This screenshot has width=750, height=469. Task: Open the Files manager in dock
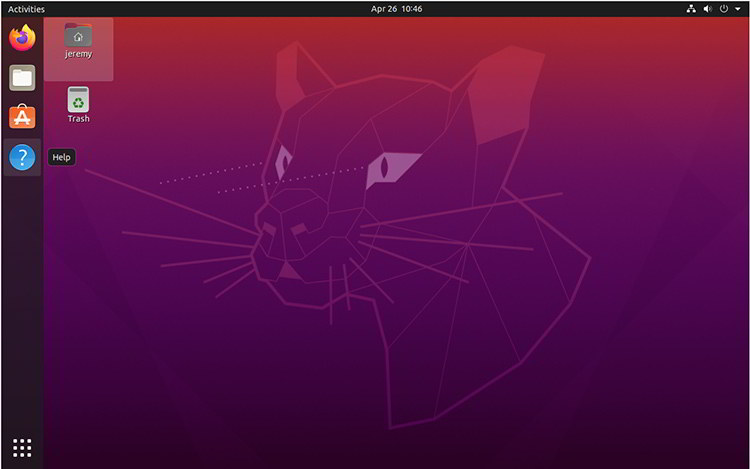tap(22, 77)
